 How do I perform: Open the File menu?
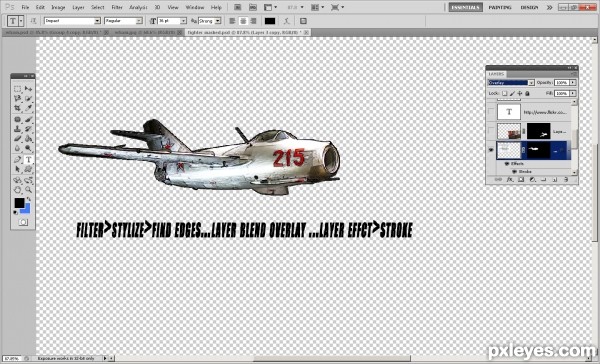click(x=25, y=7)
